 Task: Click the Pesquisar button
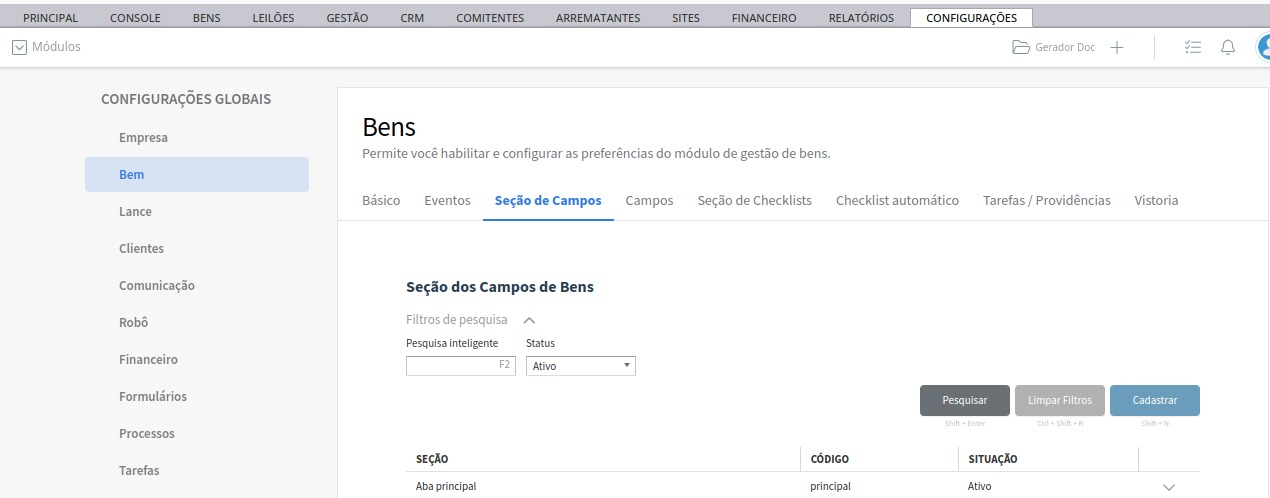965,400
